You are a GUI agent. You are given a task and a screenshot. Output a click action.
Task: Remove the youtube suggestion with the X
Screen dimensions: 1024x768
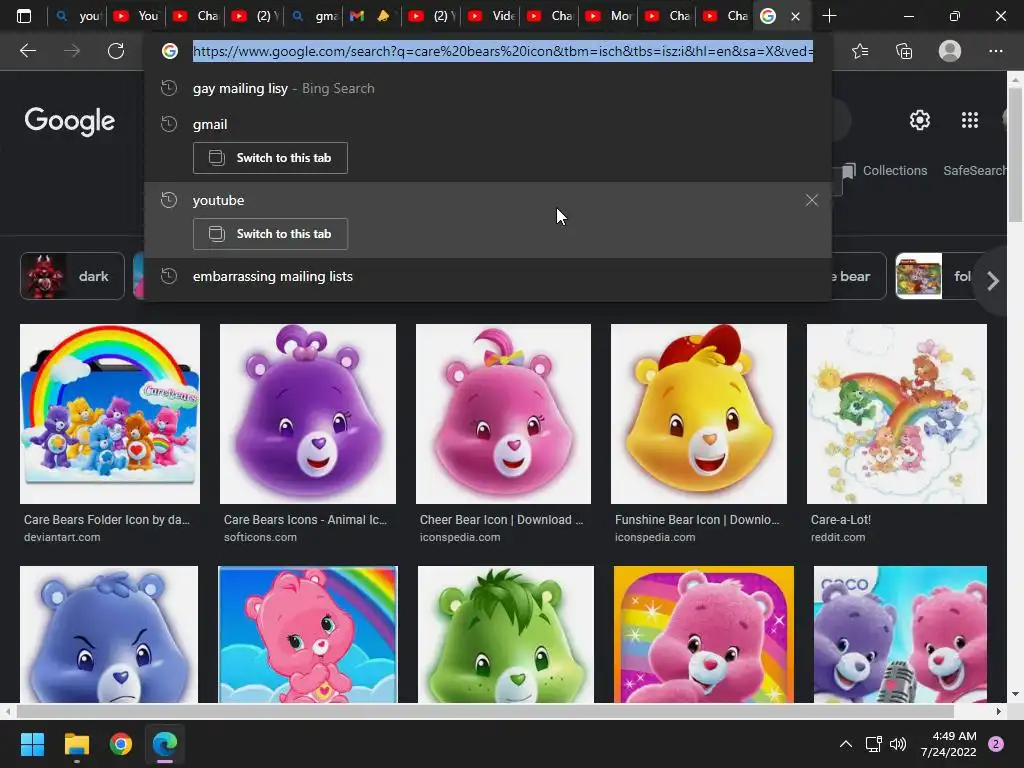click(811, 200)
